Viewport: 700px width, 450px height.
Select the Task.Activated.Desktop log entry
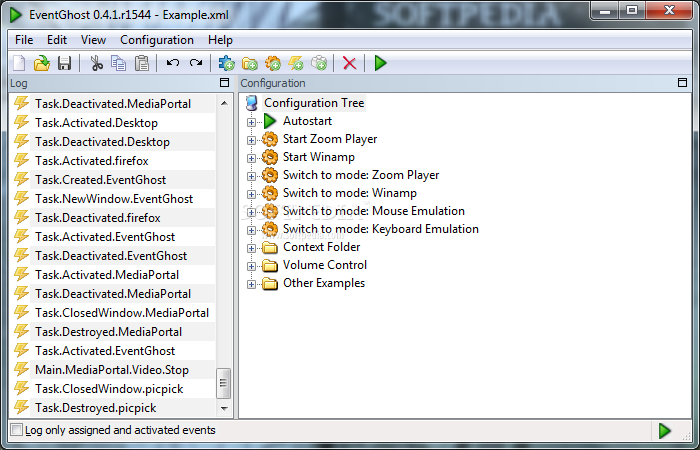pyautogui.click(x=96, y=123)
